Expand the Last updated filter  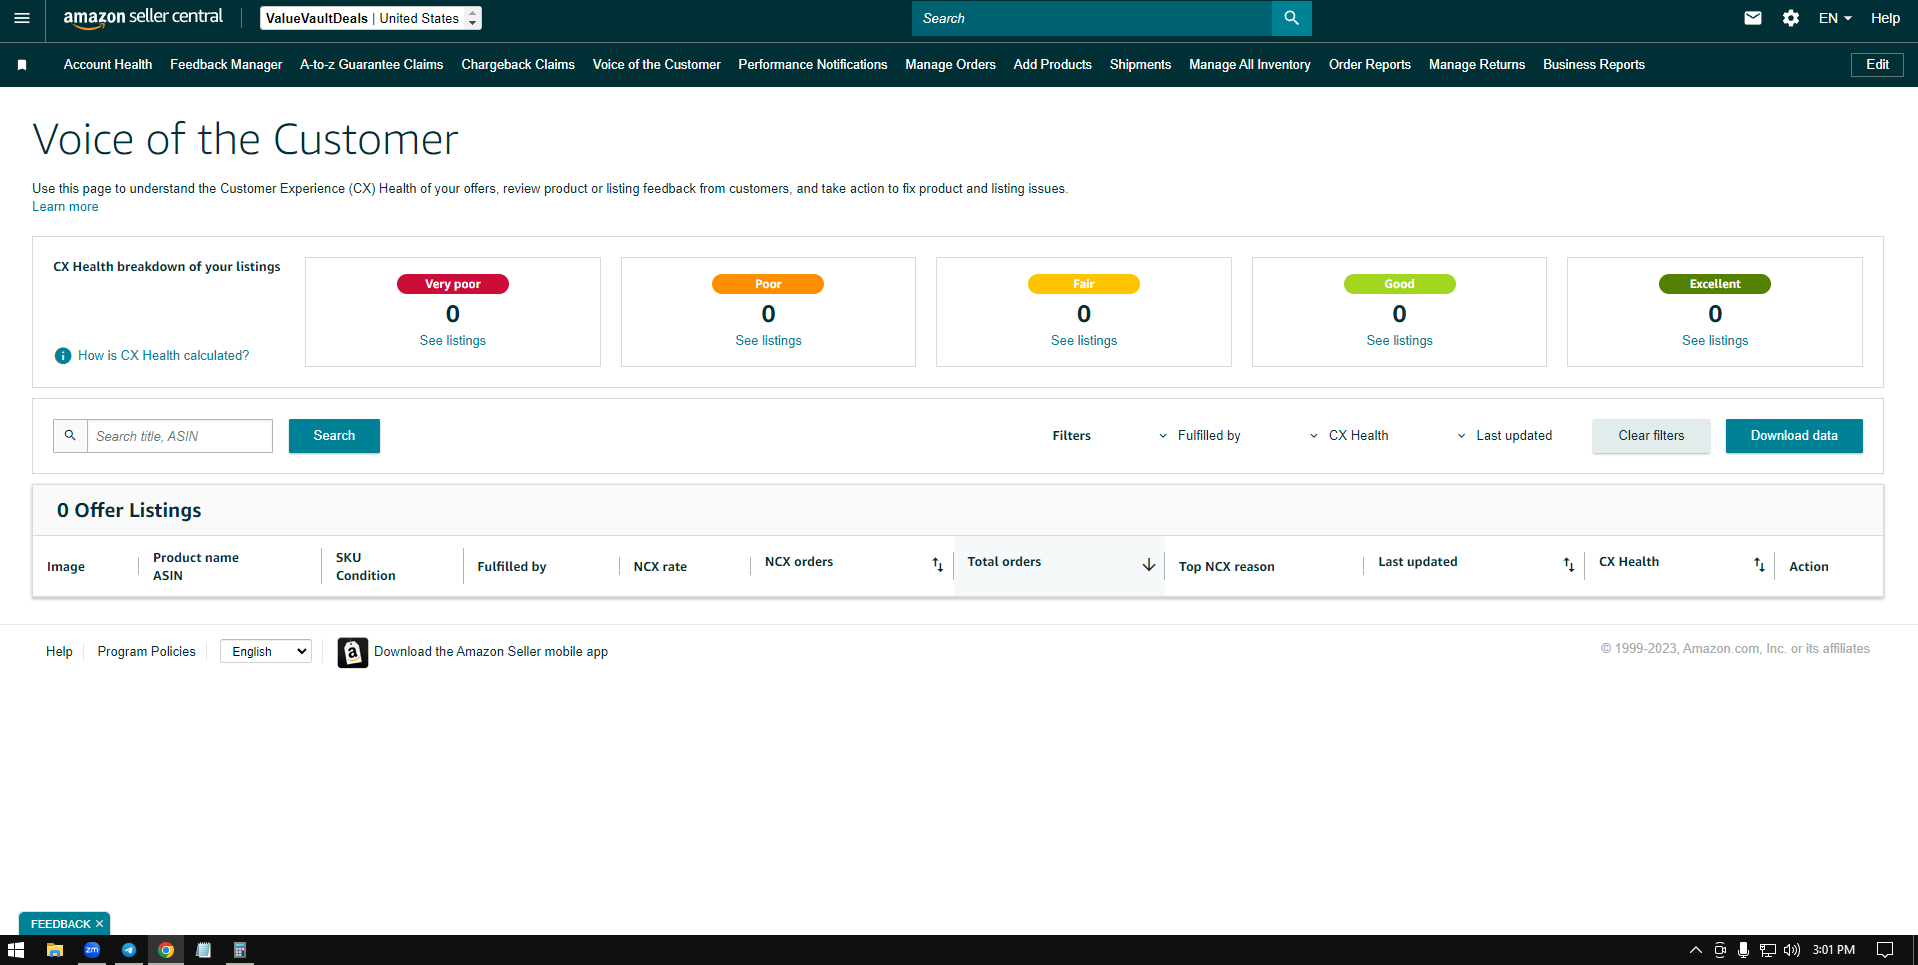1504,436
